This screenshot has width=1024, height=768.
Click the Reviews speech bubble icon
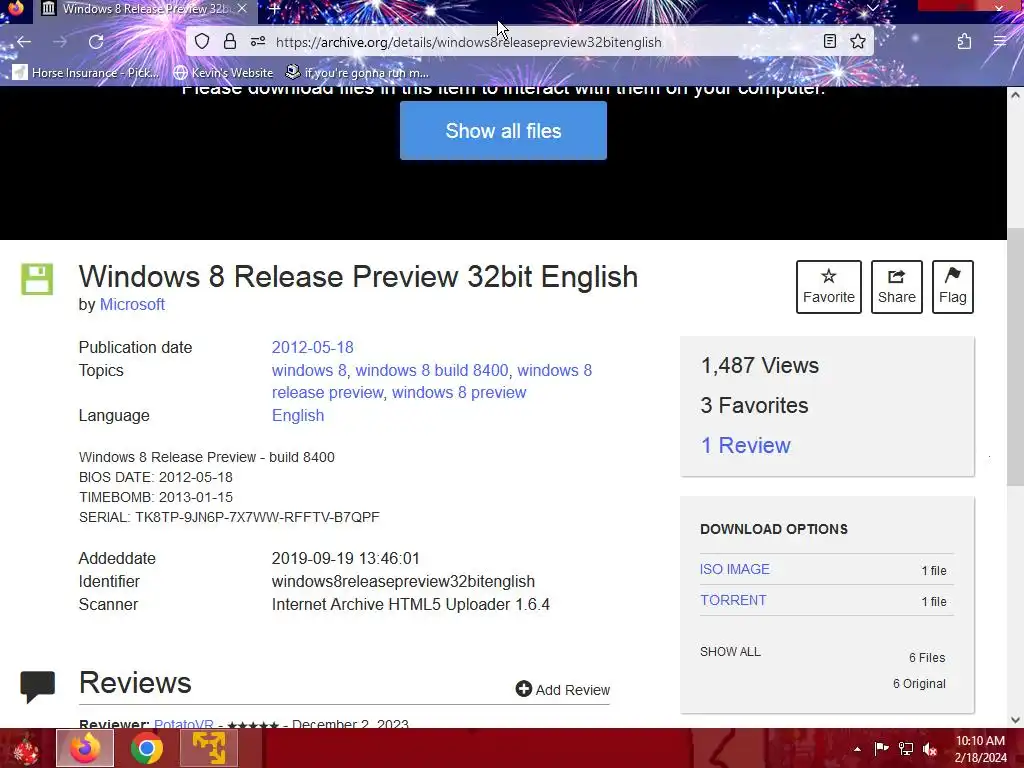37,686
